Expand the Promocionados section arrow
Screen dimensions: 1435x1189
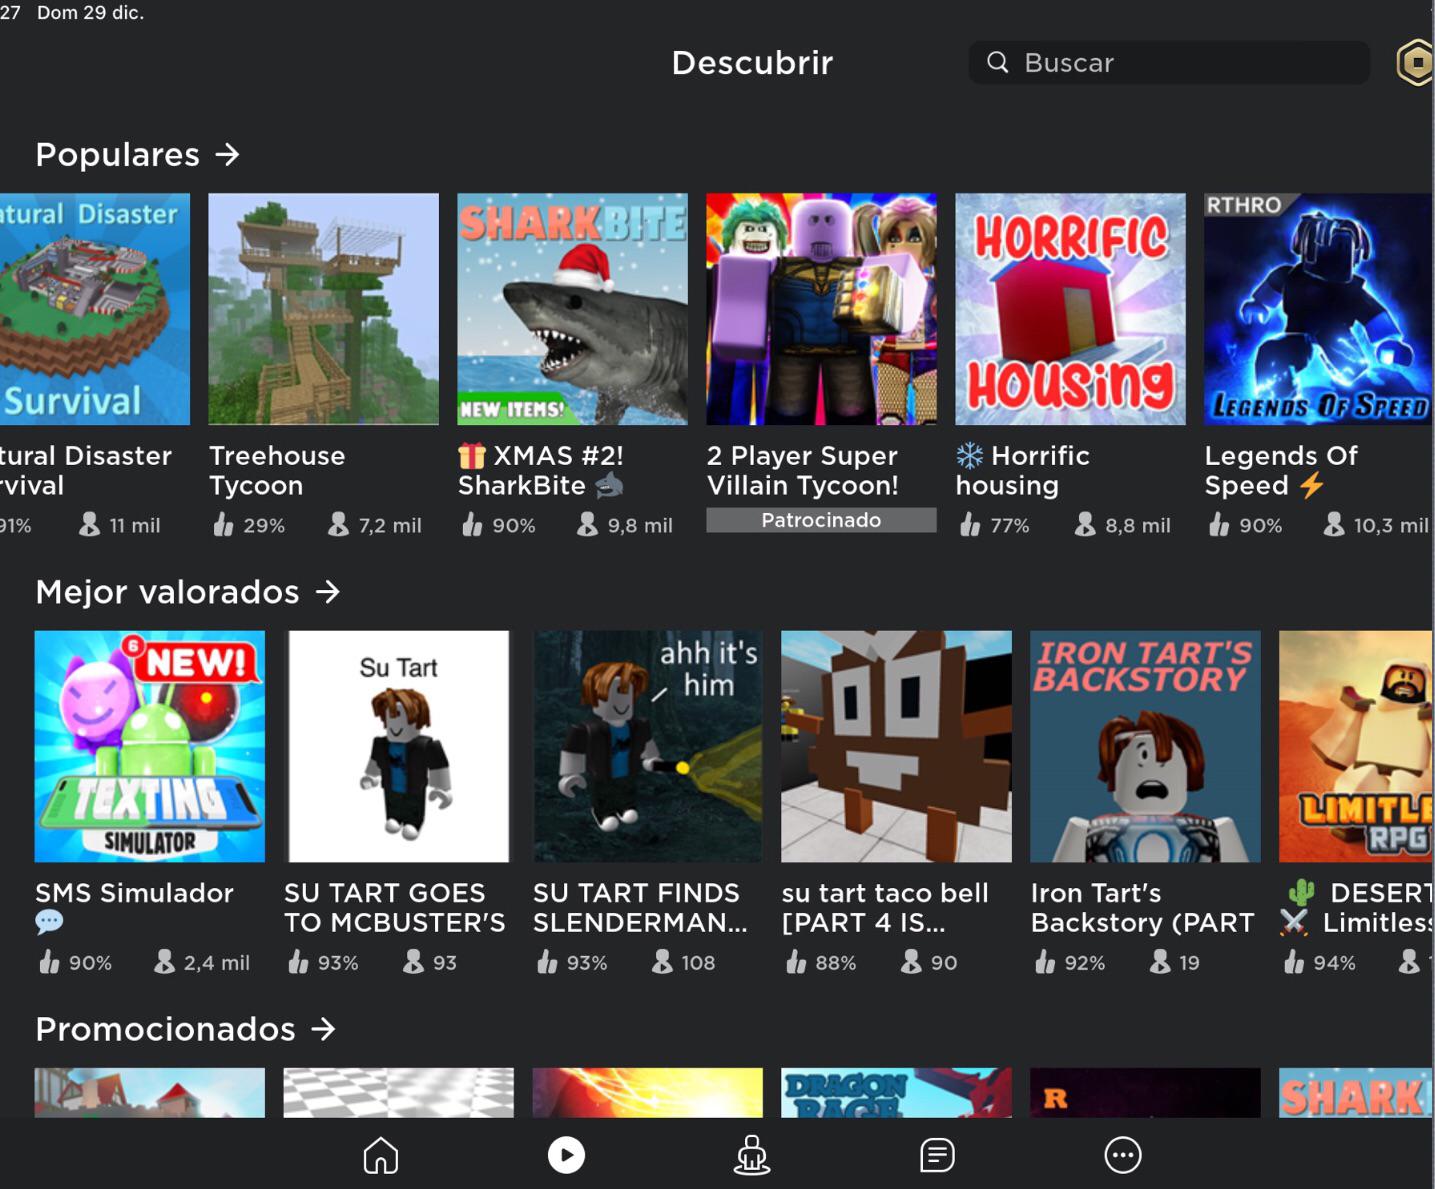tap(323, 1029)
